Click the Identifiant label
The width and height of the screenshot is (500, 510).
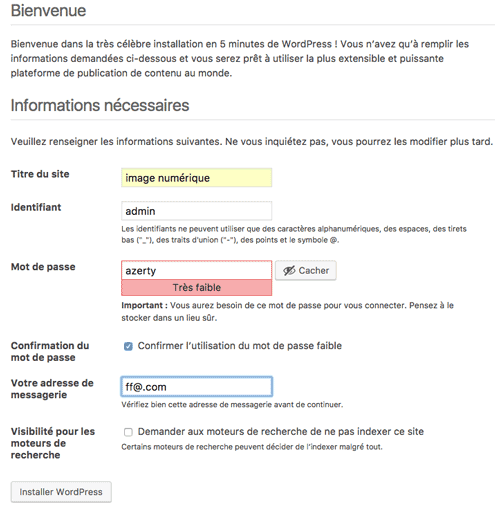(36, 207)
